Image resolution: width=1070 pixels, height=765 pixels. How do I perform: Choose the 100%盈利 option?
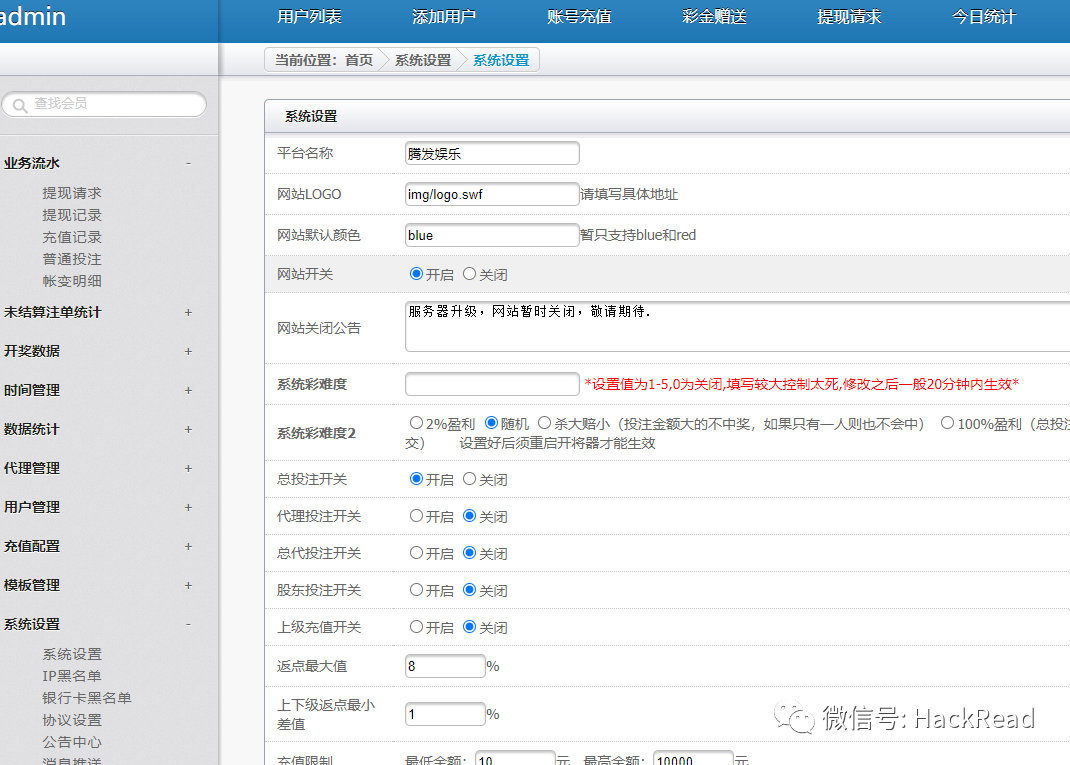(x=947, y=423)
